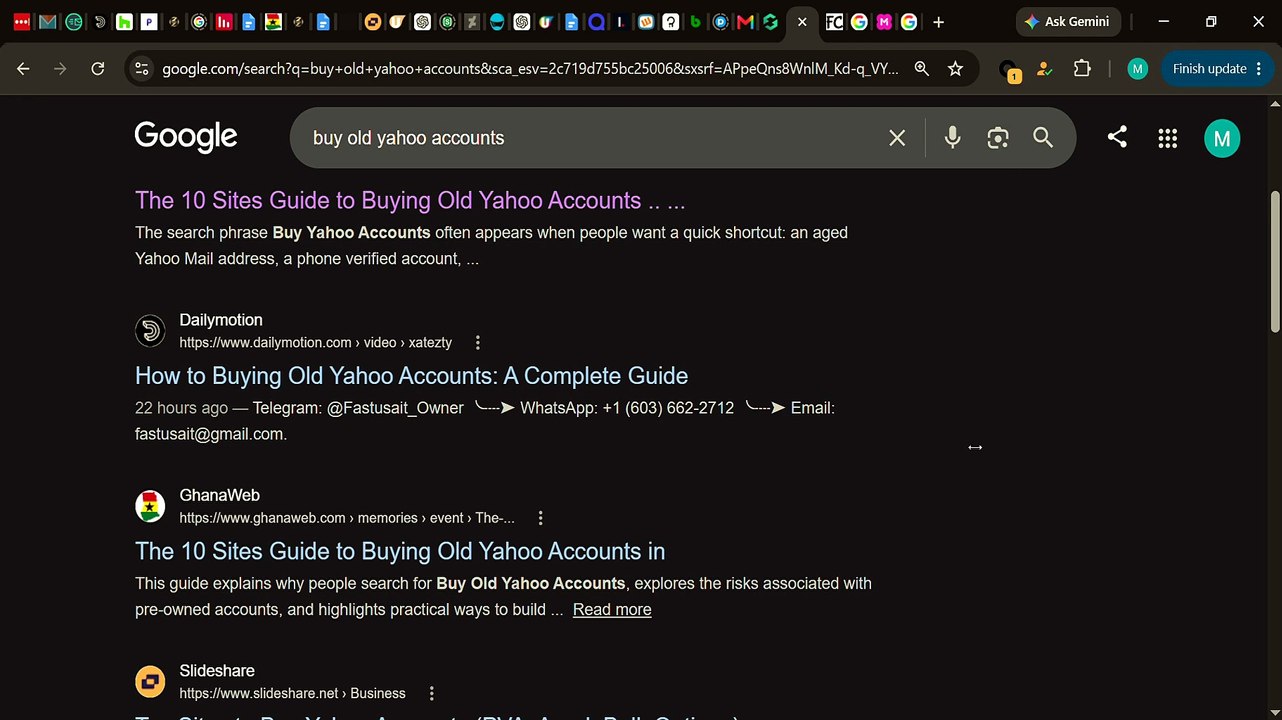This screenshot has height=720, width=1282.
Task: Open the Google apps grid
Action: click(1167, 138)
